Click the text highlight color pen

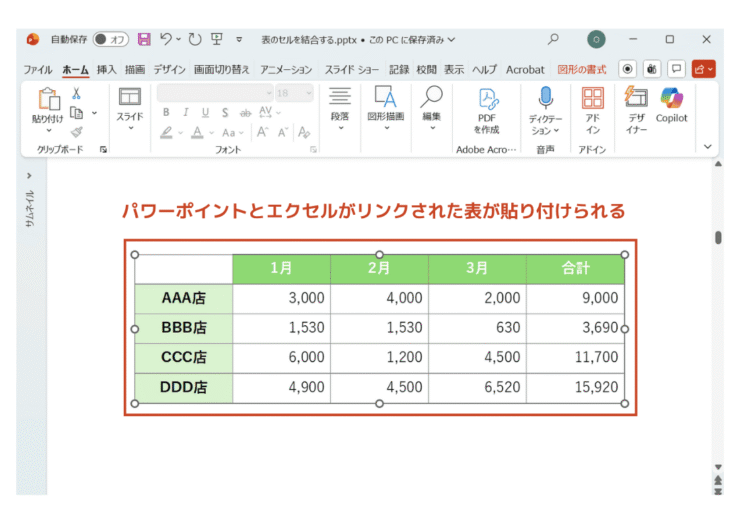pos(166,133)
